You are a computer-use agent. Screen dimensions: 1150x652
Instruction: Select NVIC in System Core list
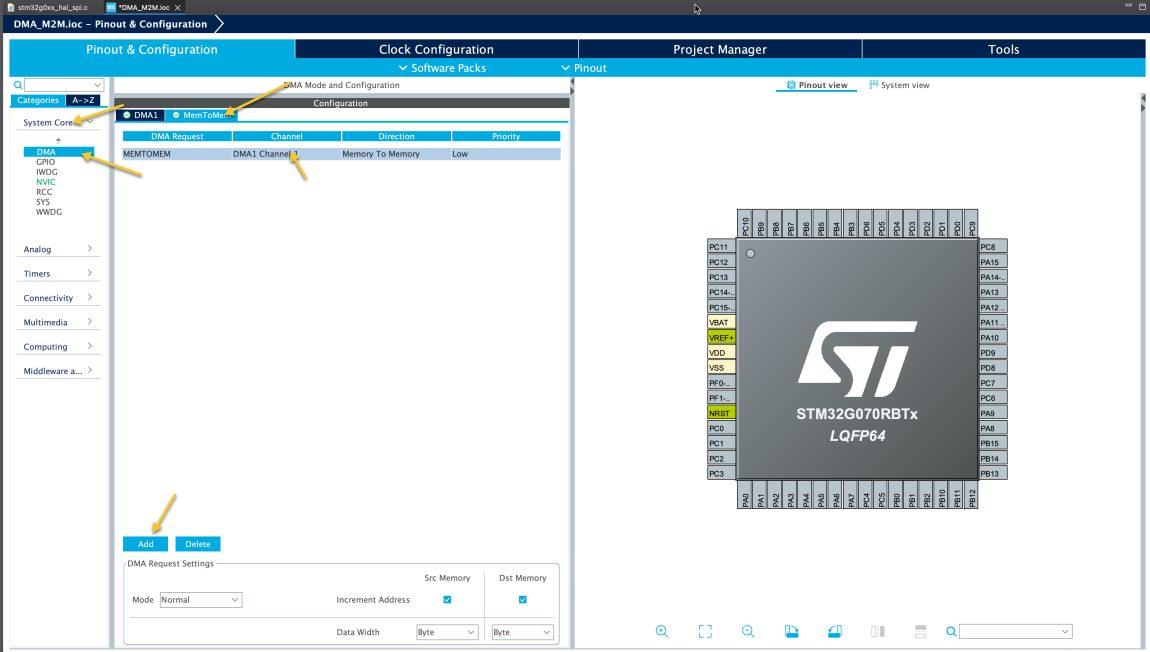coord(45,182)
